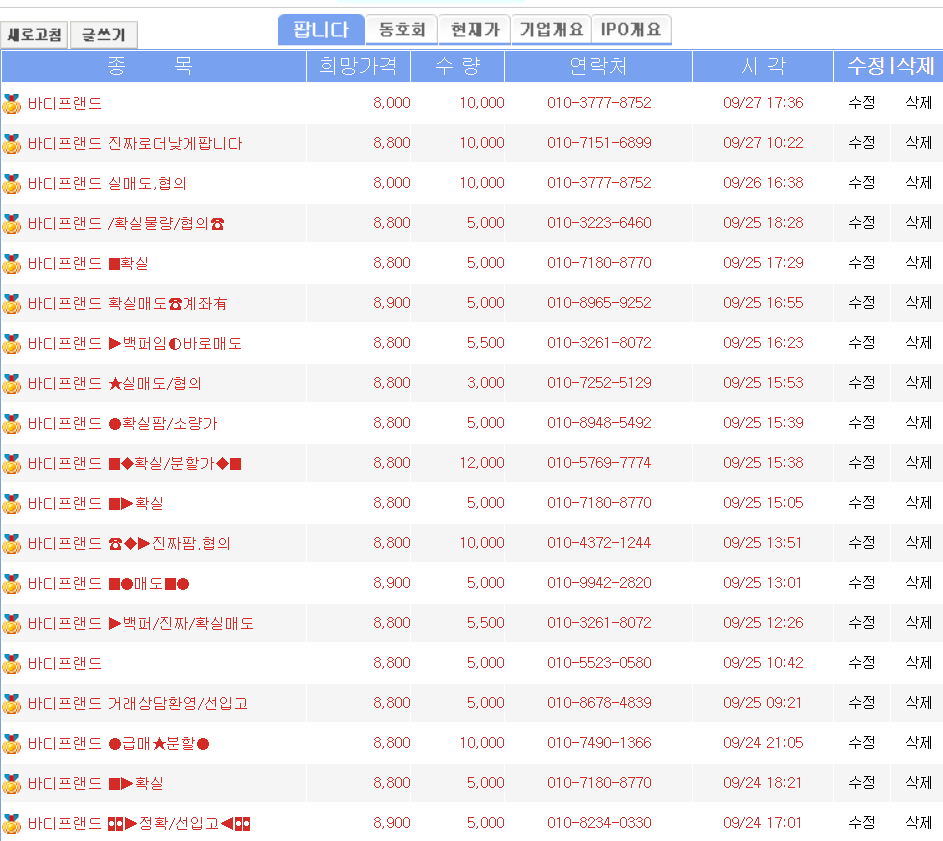This screenshot has height=841, width=943.
Task: Click 수정 on the 09/25 09:21 row
Action: 861,703
